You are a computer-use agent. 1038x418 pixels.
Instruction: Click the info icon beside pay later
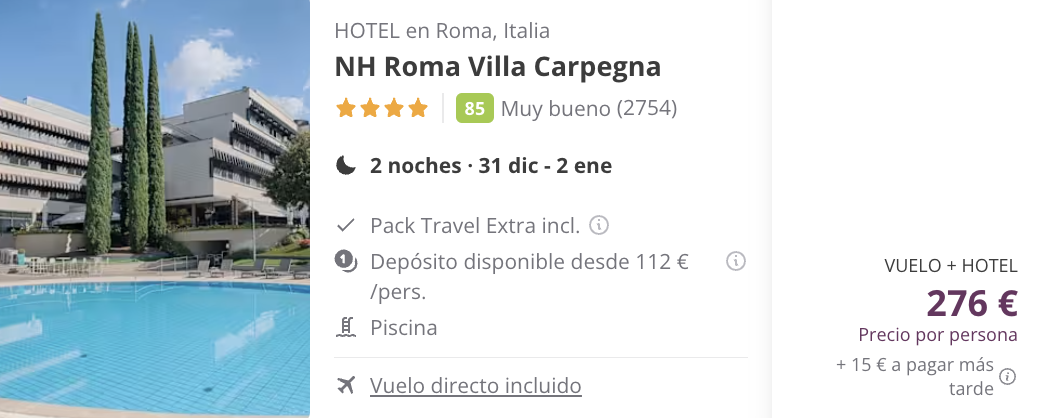pyautogui.click(x=1007, y=376)
